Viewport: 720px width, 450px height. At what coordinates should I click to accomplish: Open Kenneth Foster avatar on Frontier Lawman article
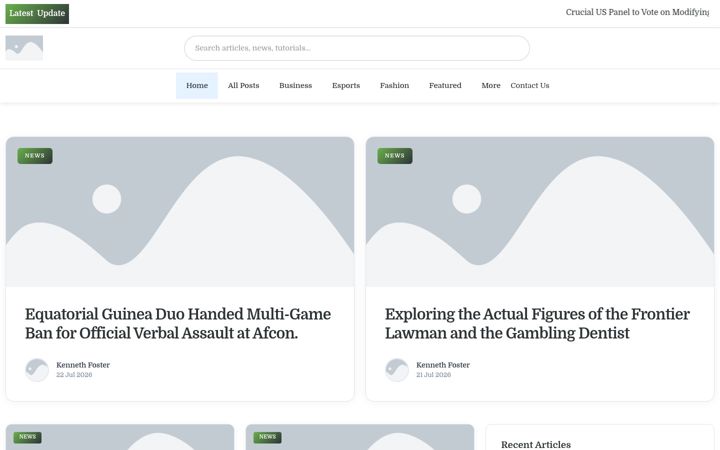click(397, 370)
